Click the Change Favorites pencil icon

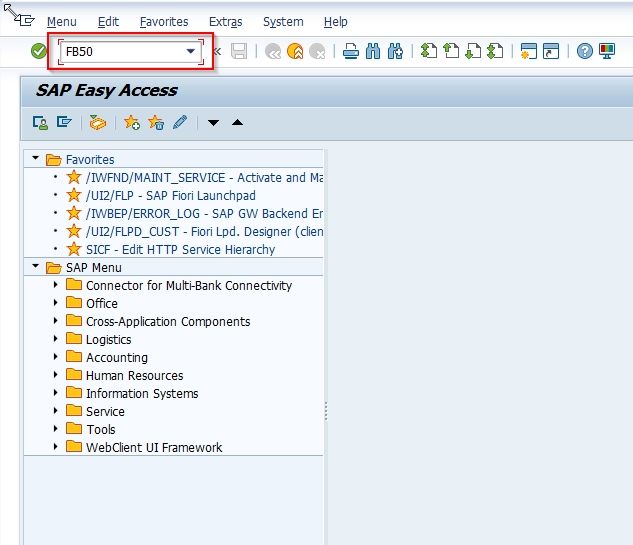point(180,122)
